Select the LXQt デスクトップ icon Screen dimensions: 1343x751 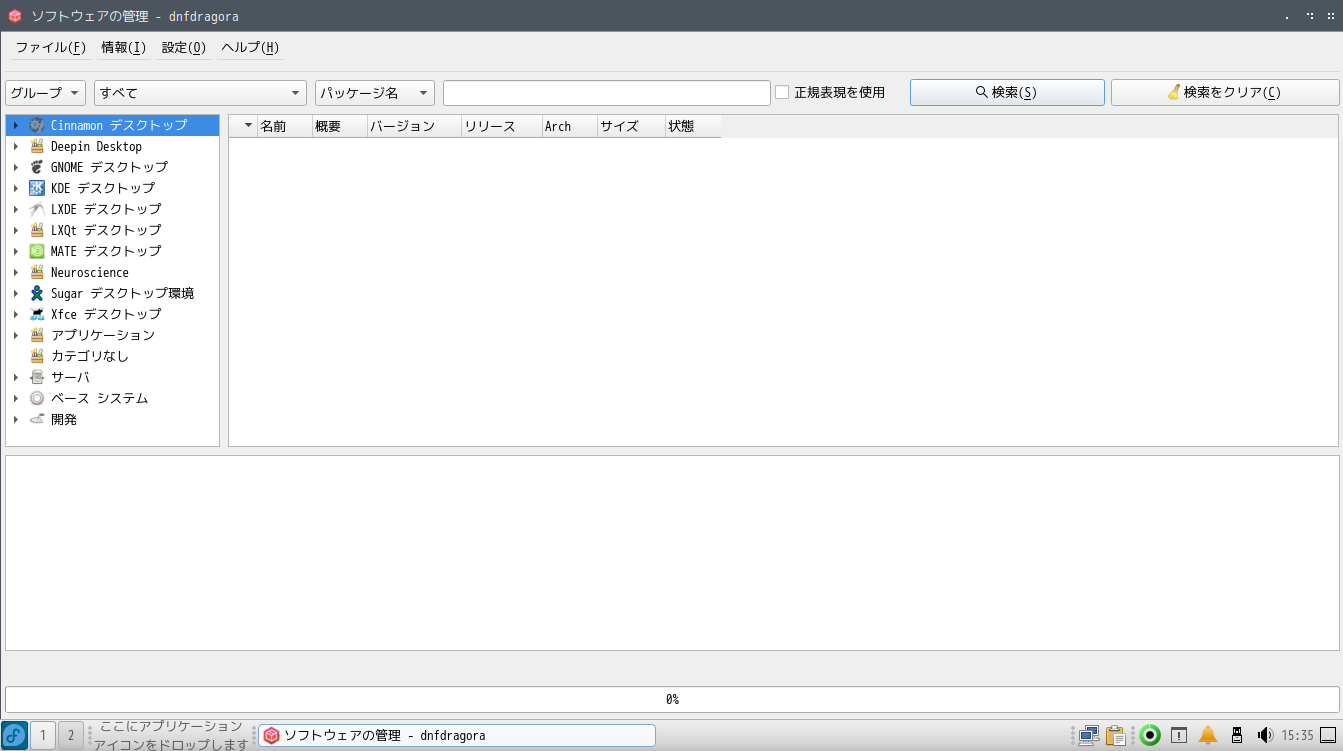coord(37,230)
